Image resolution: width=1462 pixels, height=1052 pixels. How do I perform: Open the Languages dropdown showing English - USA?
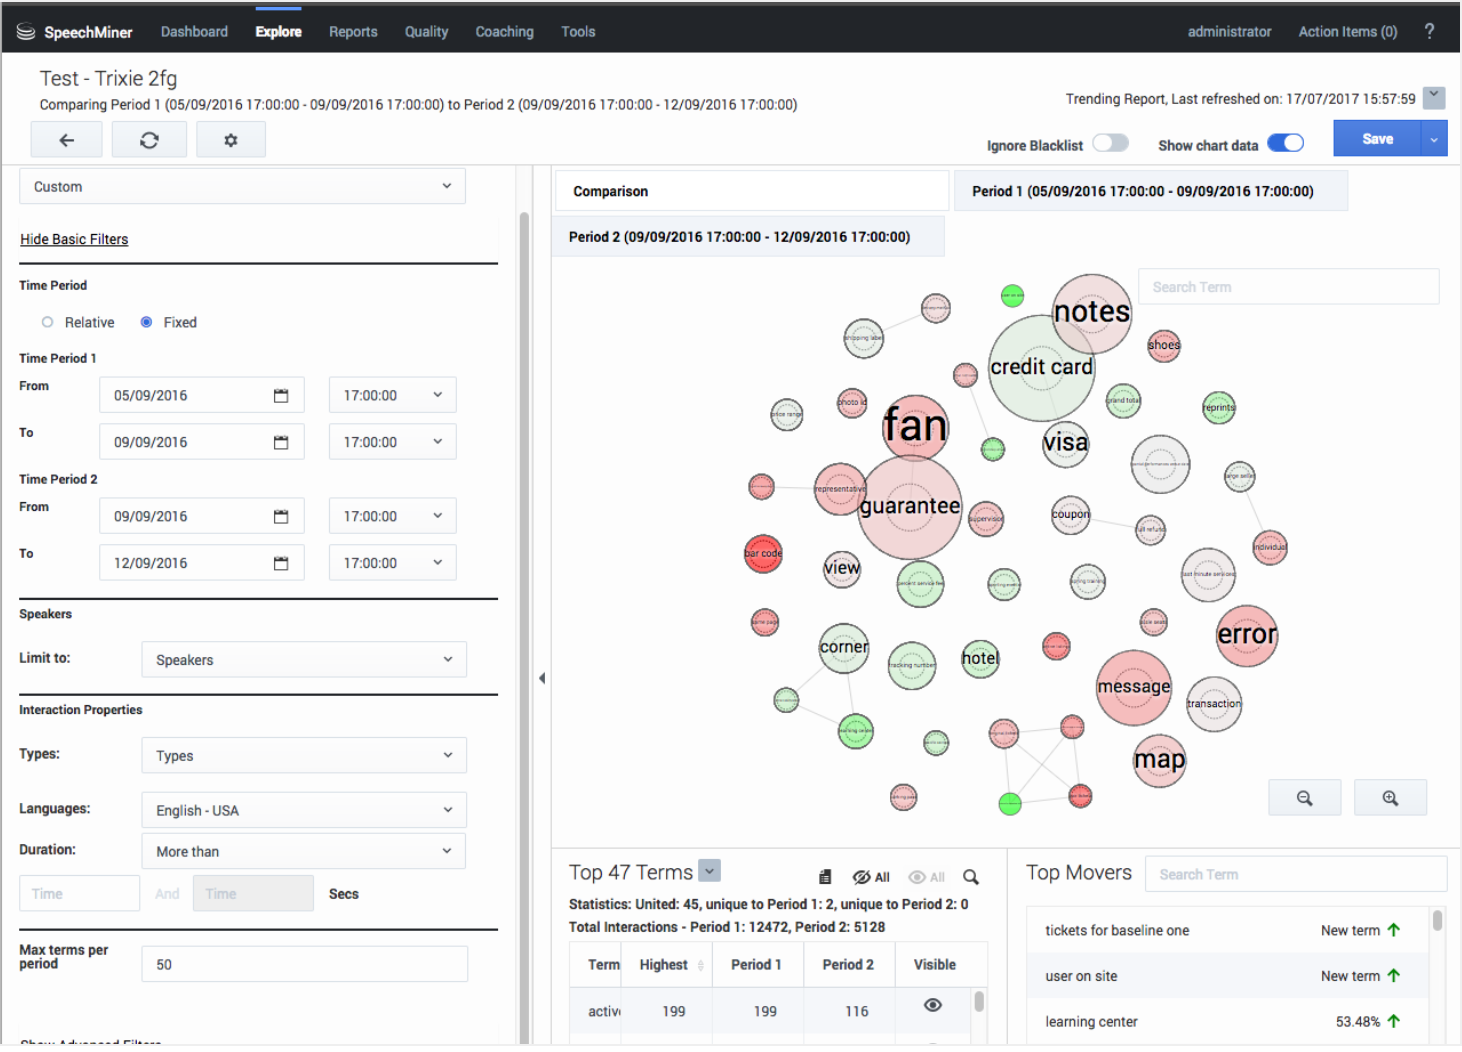(x=304, y=810)
